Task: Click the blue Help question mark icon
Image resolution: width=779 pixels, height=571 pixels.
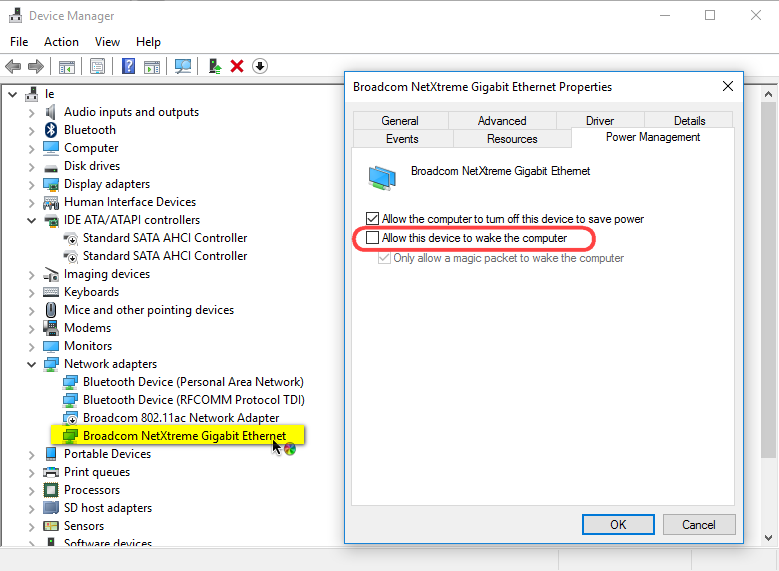Action: click(128, 66)
